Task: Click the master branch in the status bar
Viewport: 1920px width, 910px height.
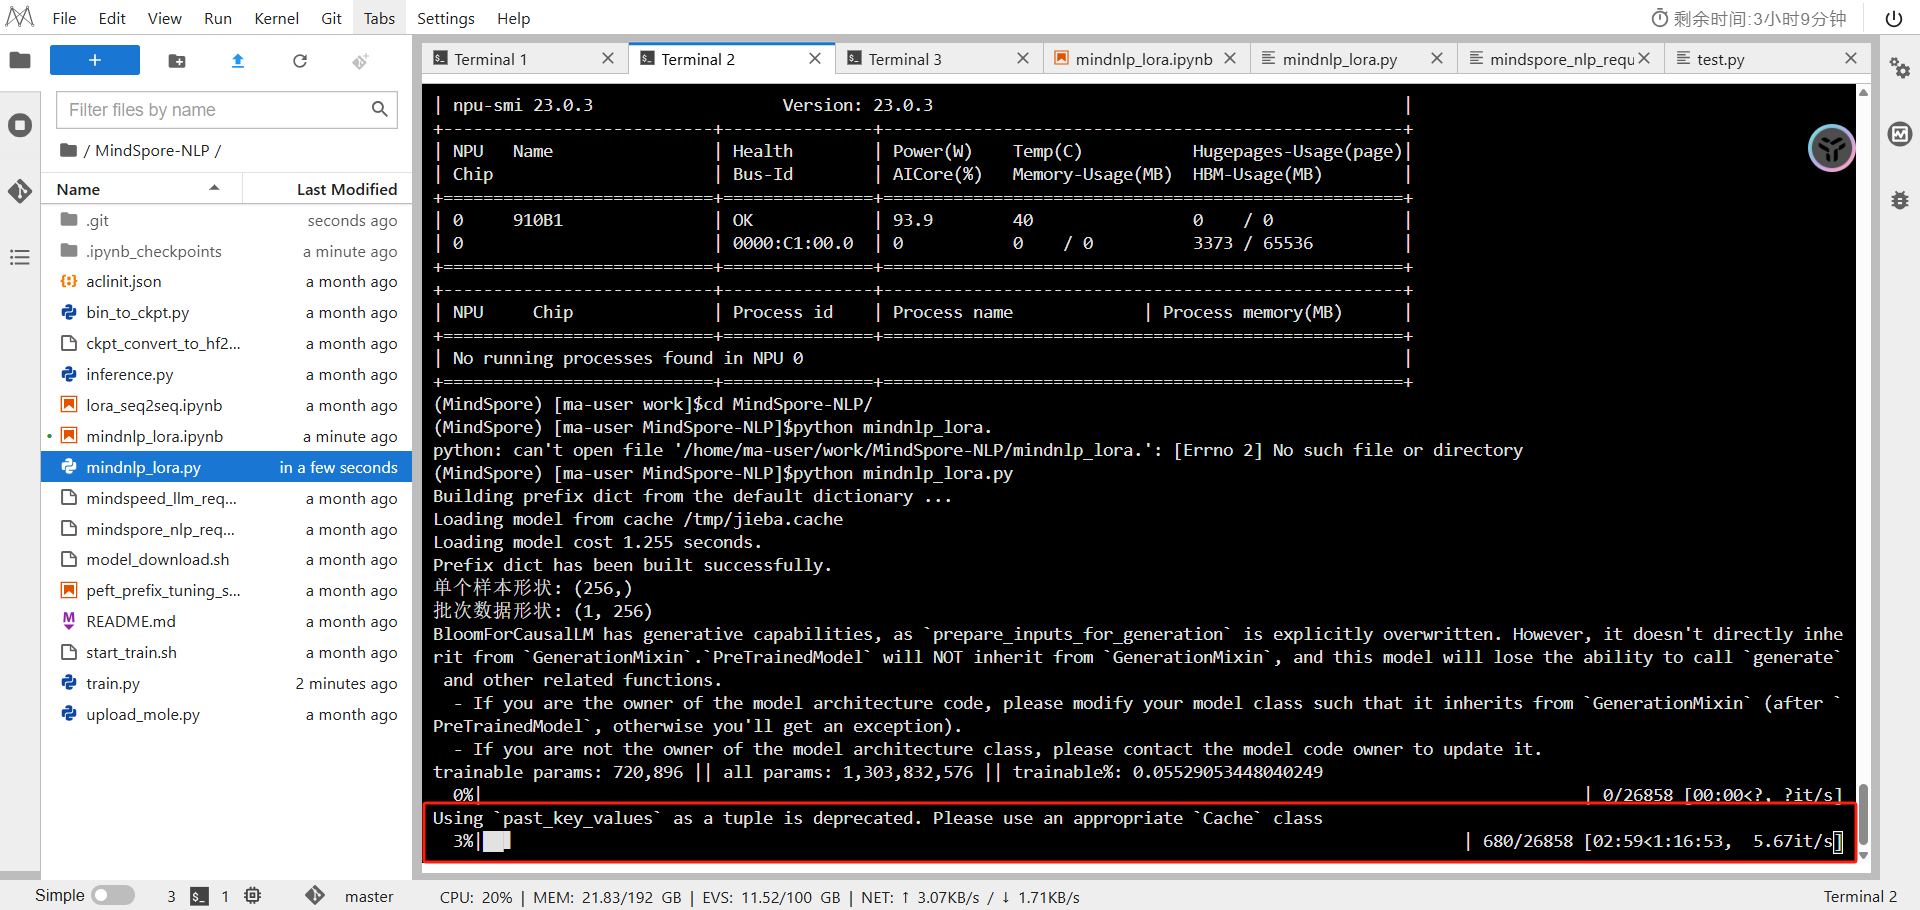Action: pyautogui.click(x=368, y=896)
